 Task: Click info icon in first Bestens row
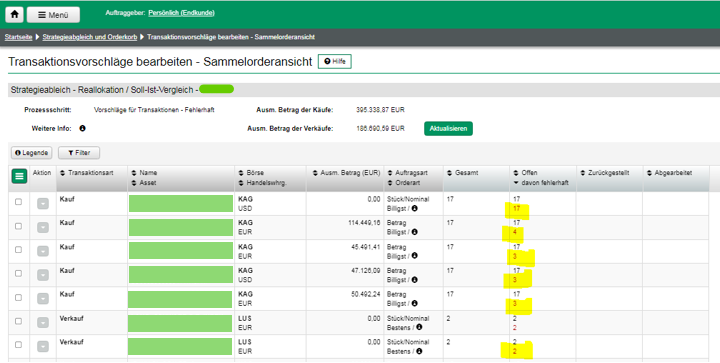(x=419, y=327)
